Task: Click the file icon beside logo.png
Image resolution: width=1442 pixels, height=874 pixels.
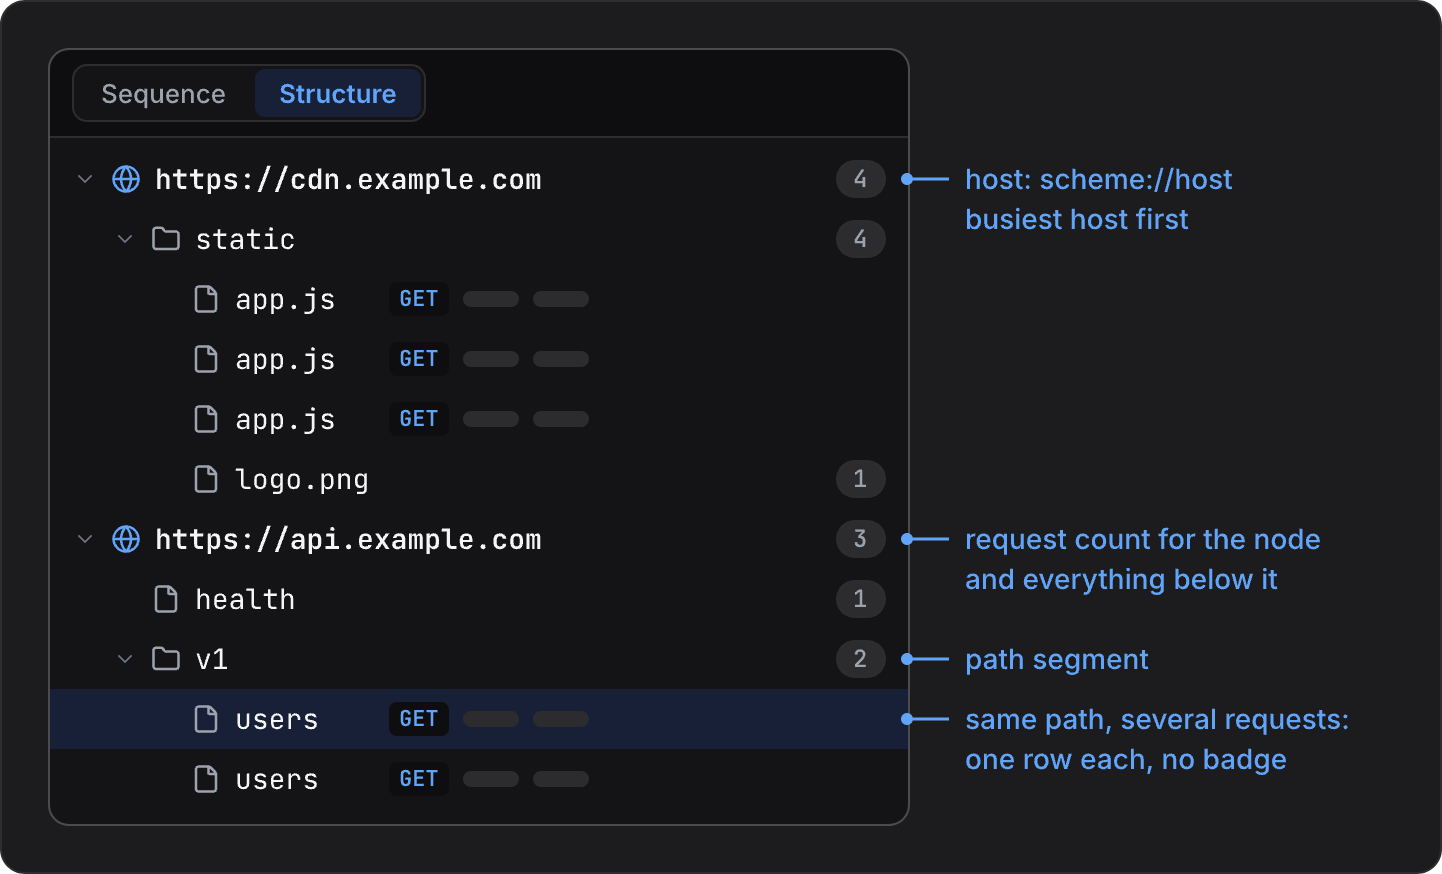Action: tap(206, 479)
